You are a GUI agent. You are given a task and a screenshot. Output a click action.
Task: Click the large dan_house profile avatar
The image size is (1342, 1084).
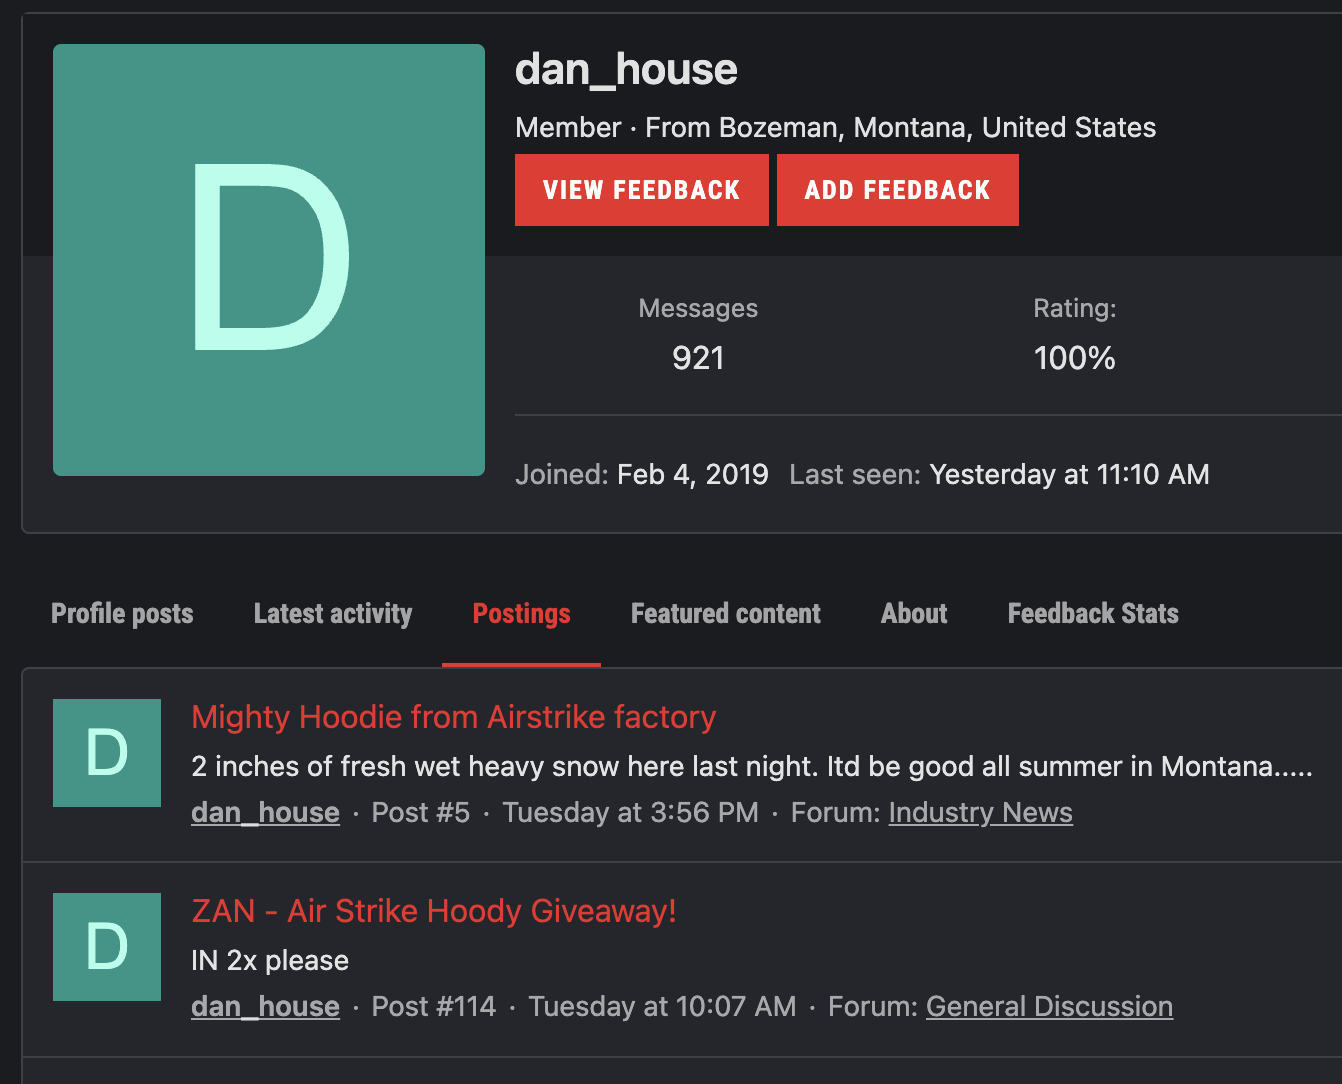point(269,260)
